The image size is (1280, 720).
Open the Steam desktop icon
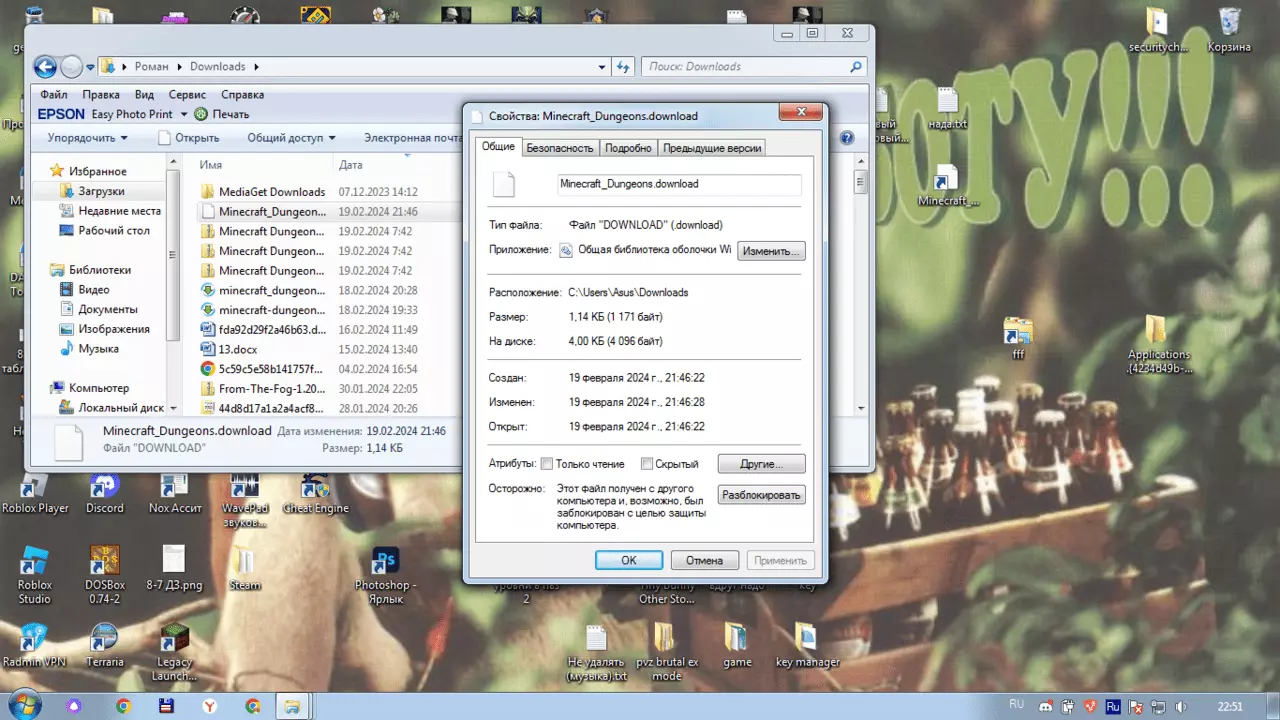(244, 569)
